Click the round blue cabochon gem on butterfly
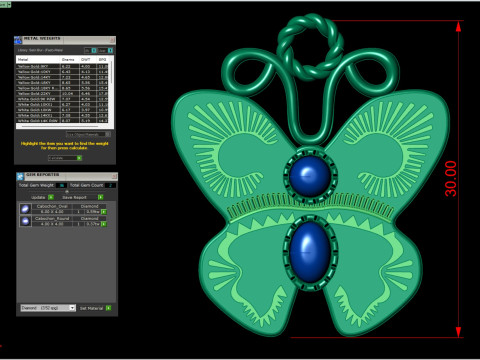Image resolution: width=480 pixels, height=360 pixels. [x=310, y=176]
